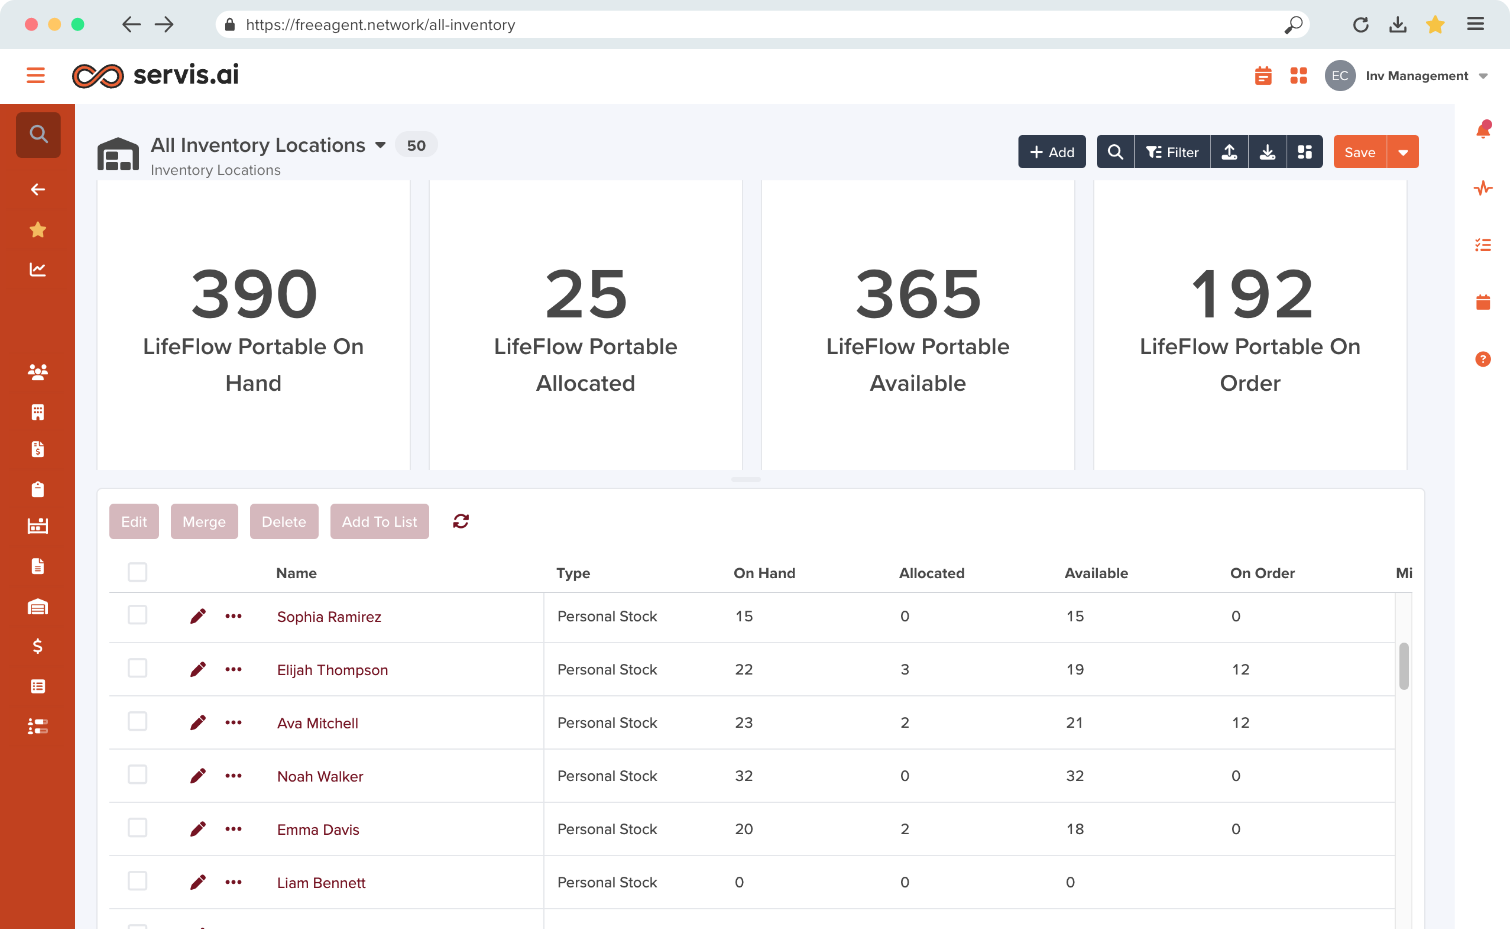Screen dimensions: 1510x929
Task: Open the Filter button
Action: 1172,152
